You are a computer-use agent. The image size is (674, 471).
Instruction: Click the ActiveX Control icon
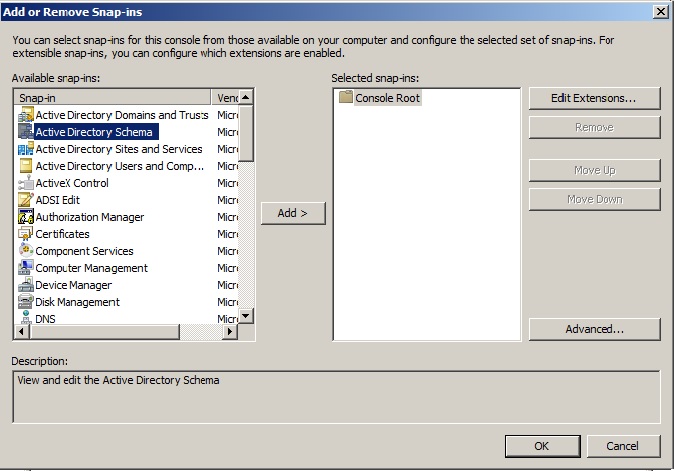coord(26,183)
